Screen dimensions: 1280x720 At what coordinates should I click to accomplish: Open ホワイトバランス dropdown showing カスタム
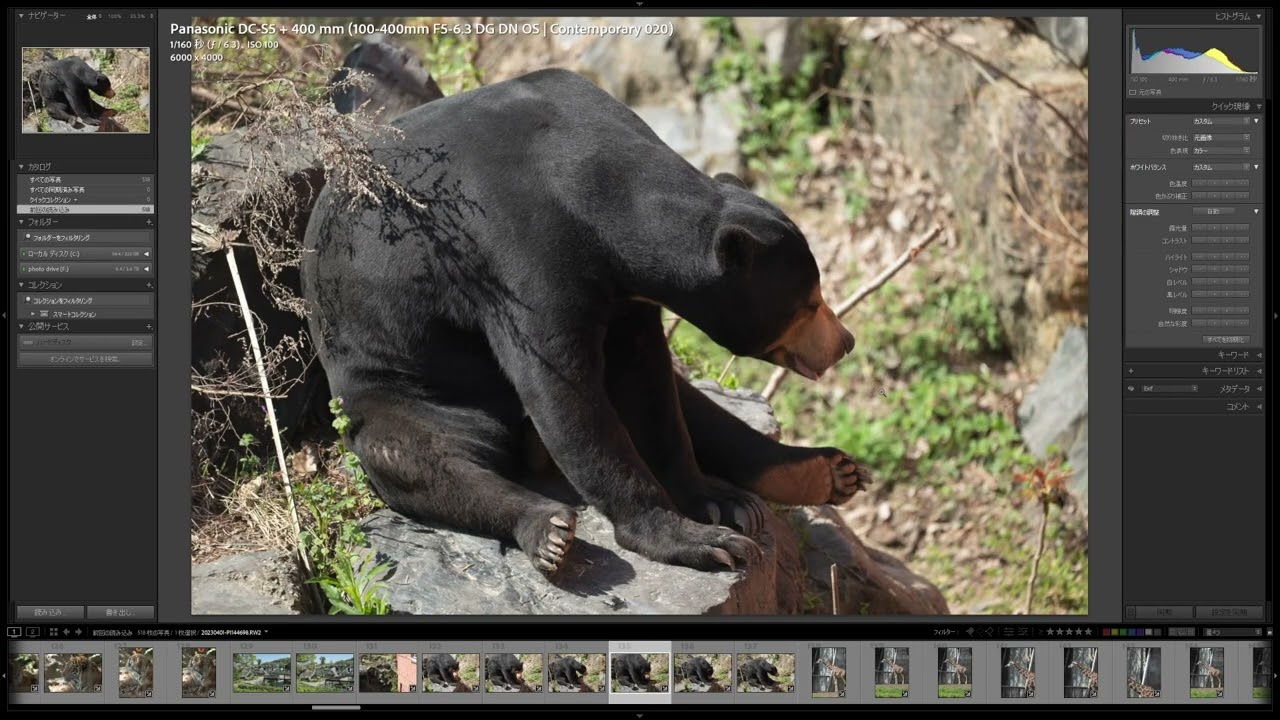1221,167
